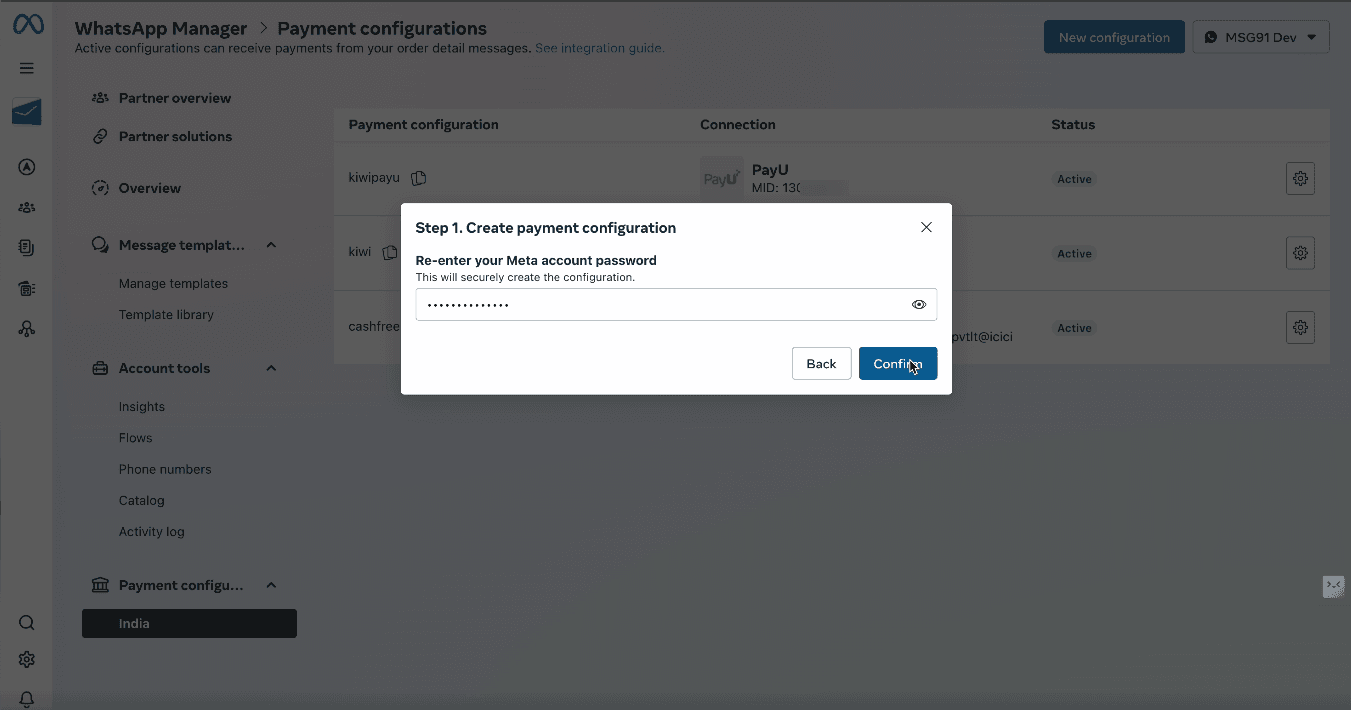Copy the kiwi configuration name
The height and width of the screenshot is (710, 1351).
click(x=390, y=253)
